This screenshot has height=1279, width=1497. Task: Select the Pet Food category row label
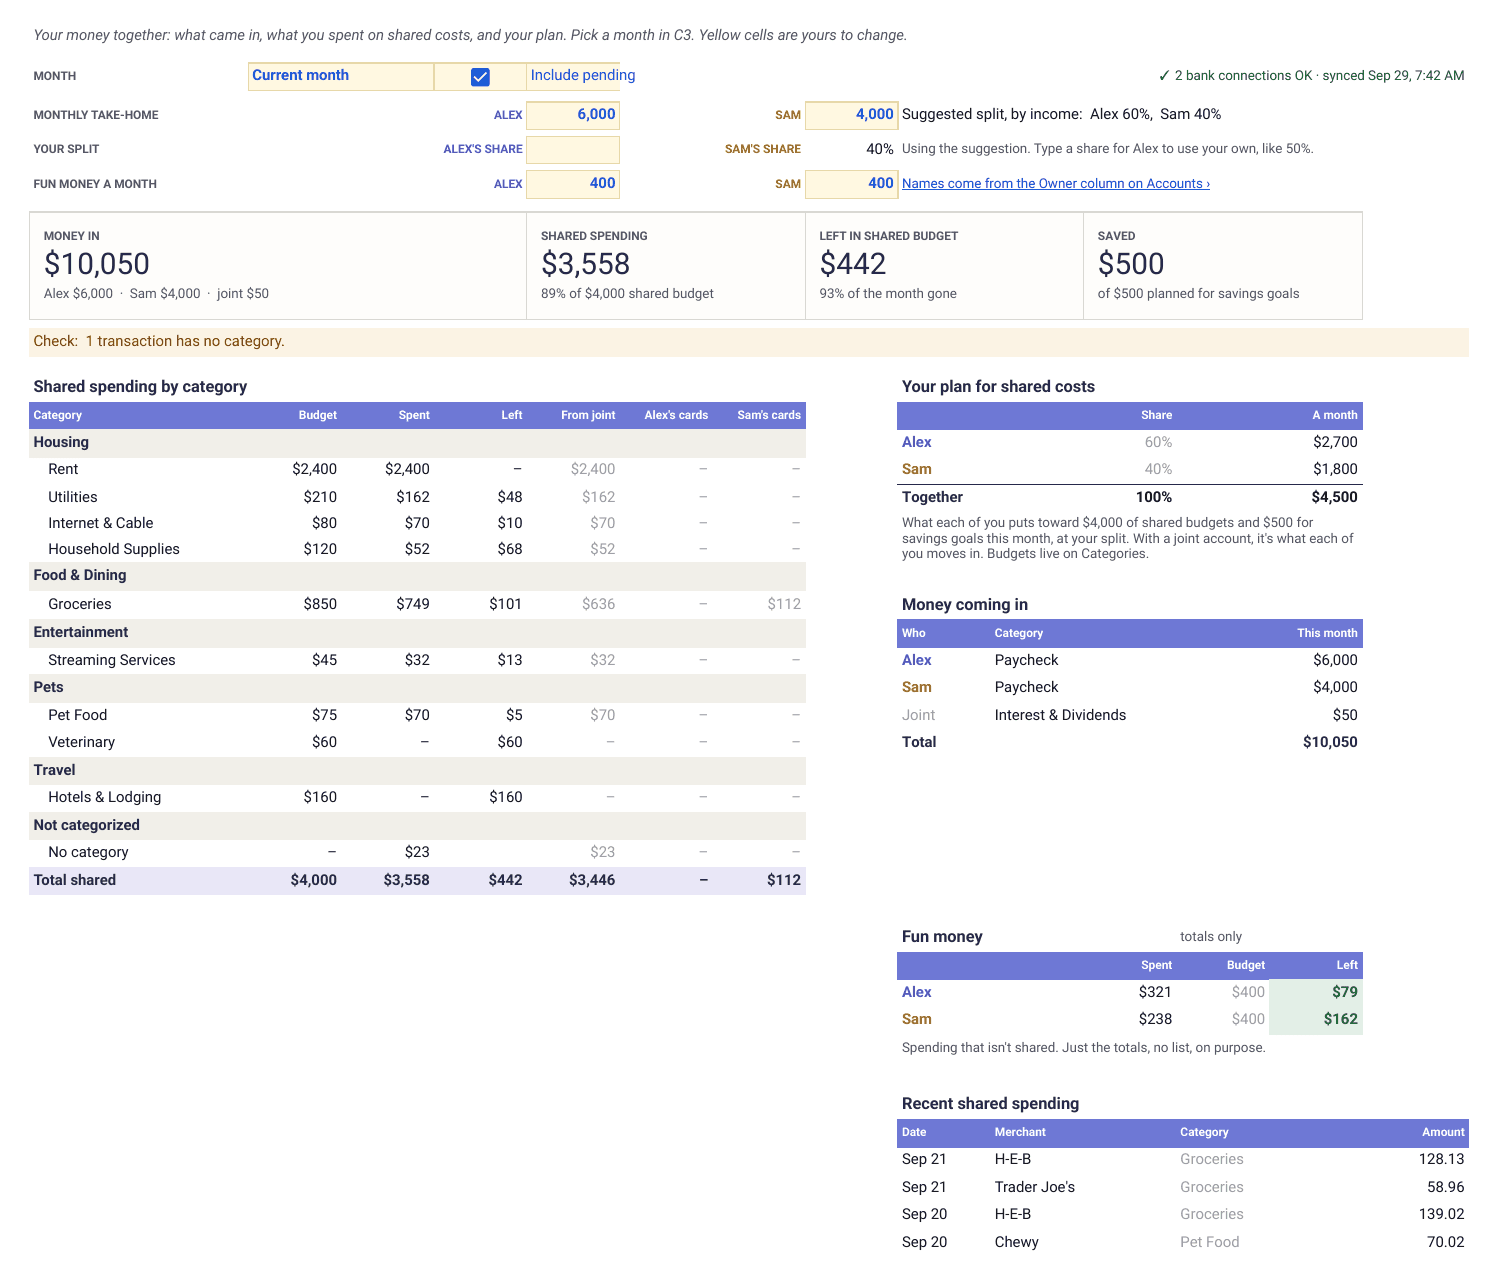tap(78, 715)
